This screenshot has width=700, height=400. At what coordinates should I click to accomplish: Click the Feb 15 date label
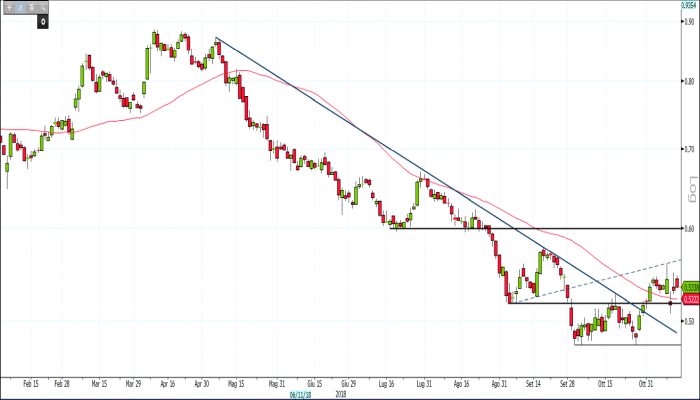click(28, 383)
